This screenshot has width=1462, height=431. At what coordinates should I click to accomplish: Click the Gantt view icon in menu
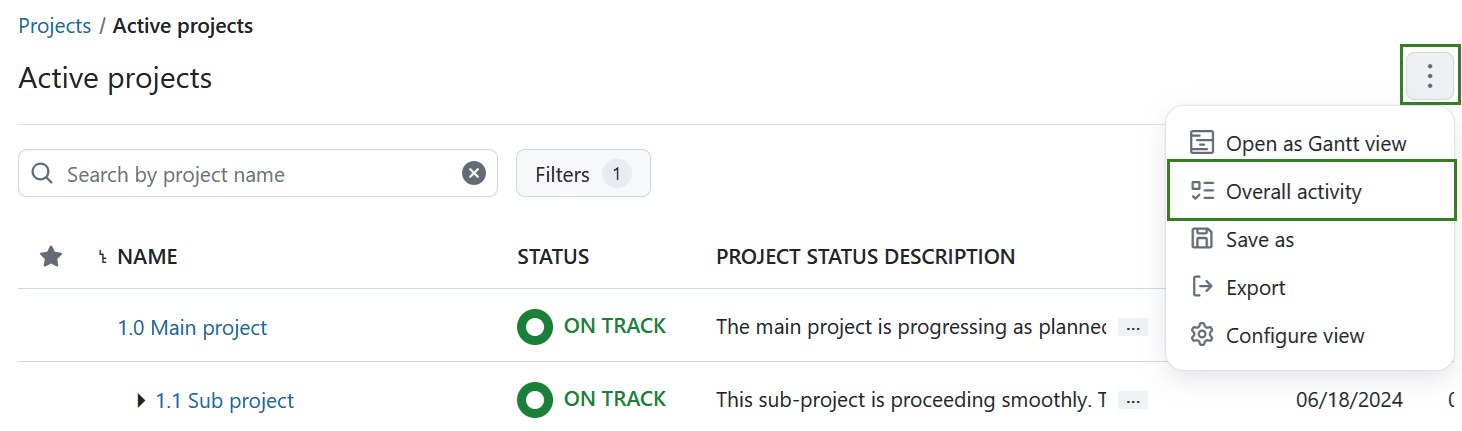coord(1202,143)
